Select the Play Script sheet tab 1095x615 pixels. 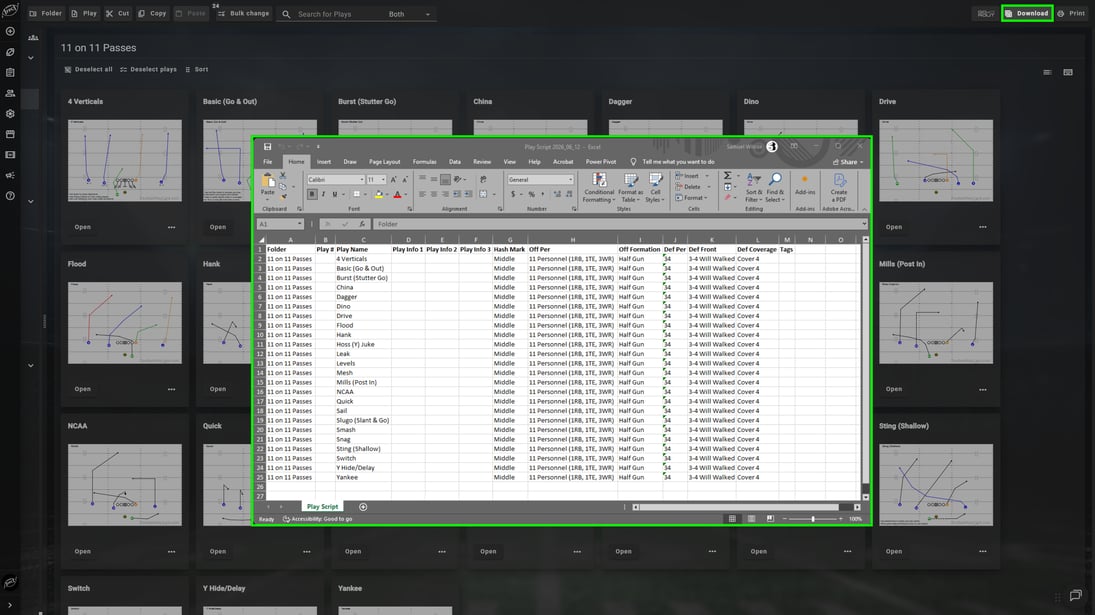pos(323,507)
